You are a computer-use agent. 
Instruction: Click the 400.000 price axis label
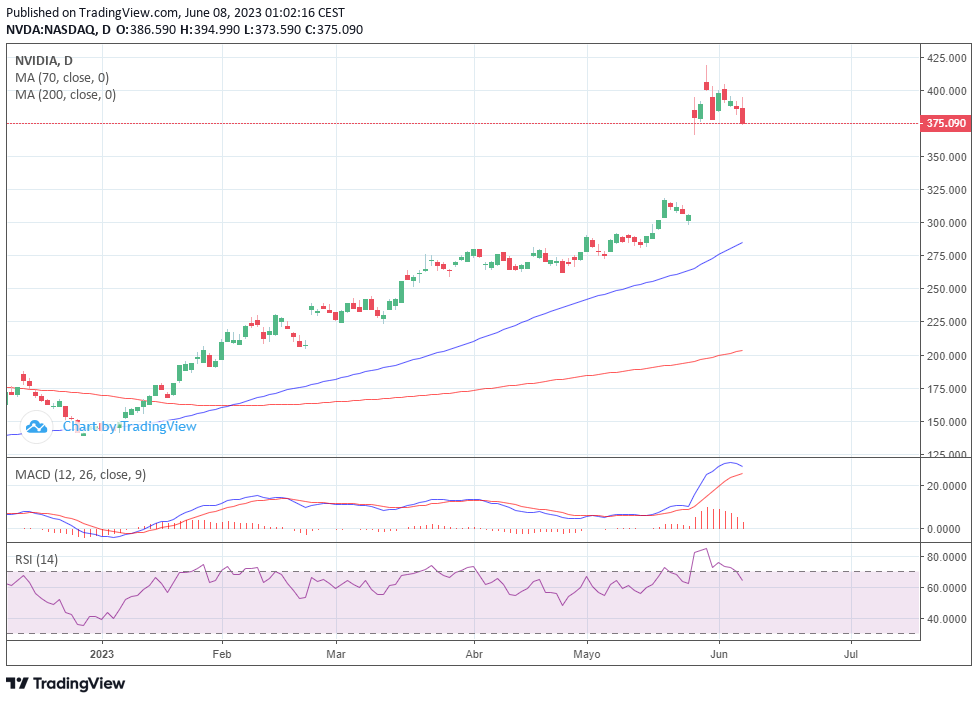946,91
